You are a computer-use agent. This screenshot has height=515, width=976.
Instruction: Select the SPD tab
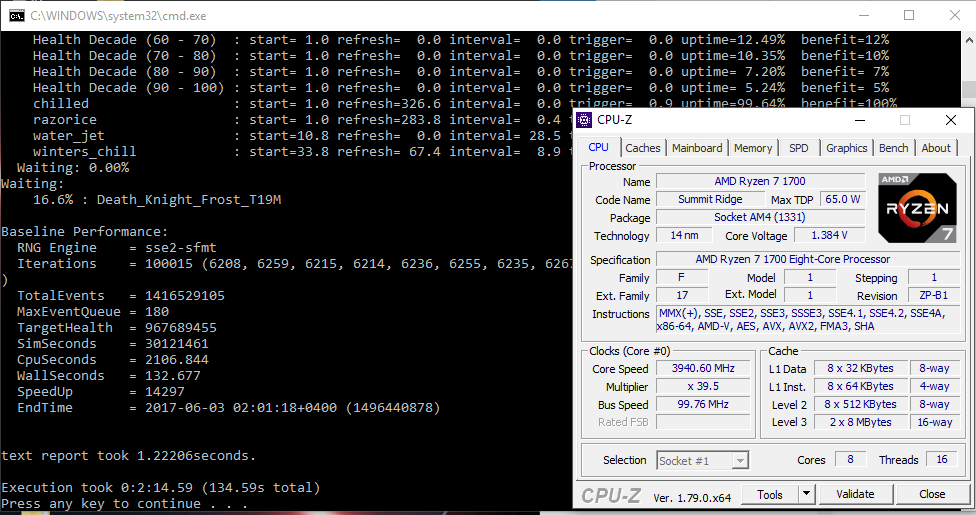click(x=799, y=148)
